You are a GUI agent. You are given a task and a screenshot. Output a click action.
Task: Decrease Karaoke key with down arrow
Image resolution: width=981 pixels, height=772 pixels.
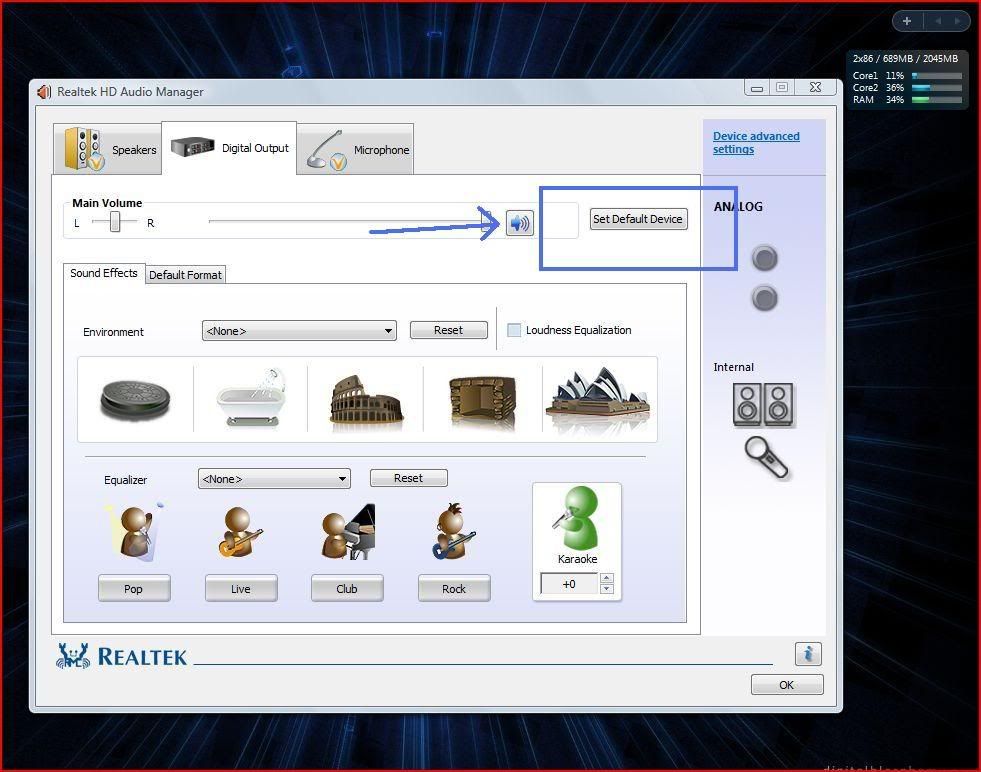pos(606,589)
